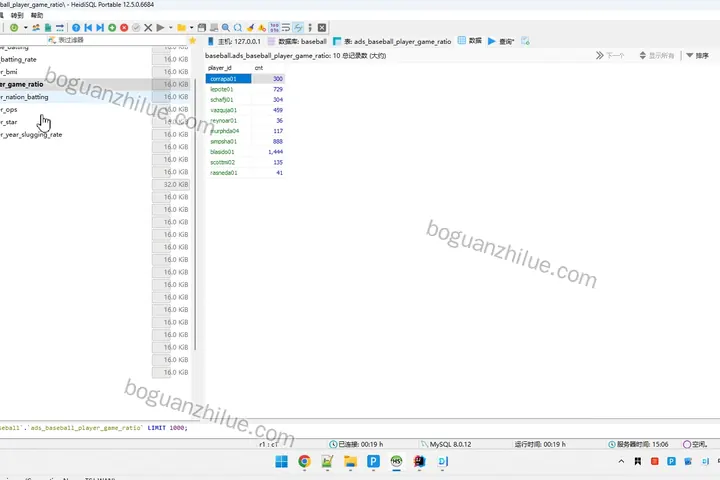This screenshot has height=480, width=720.
Task: Click the blue data transfer arrows icon
Action: pyautogui.click(x=60, y=28)
